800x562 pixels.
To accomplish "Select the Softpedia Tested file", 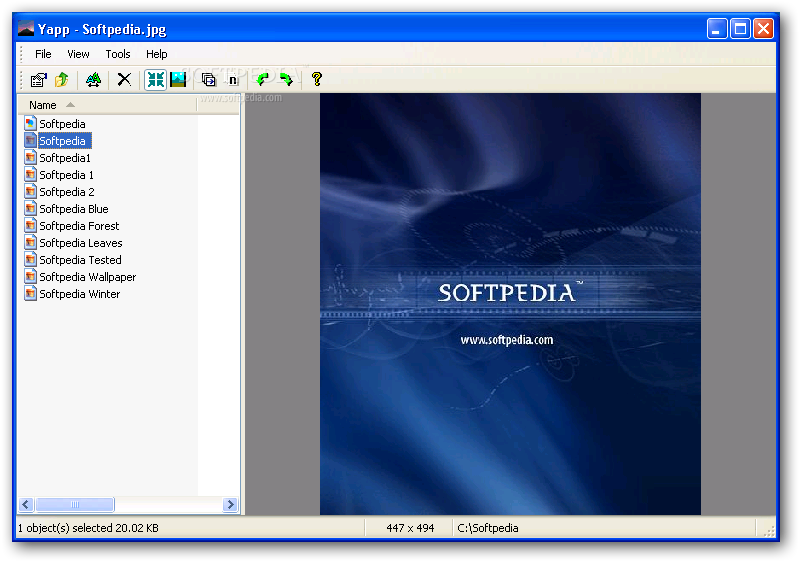I will [x=80, y=260].
